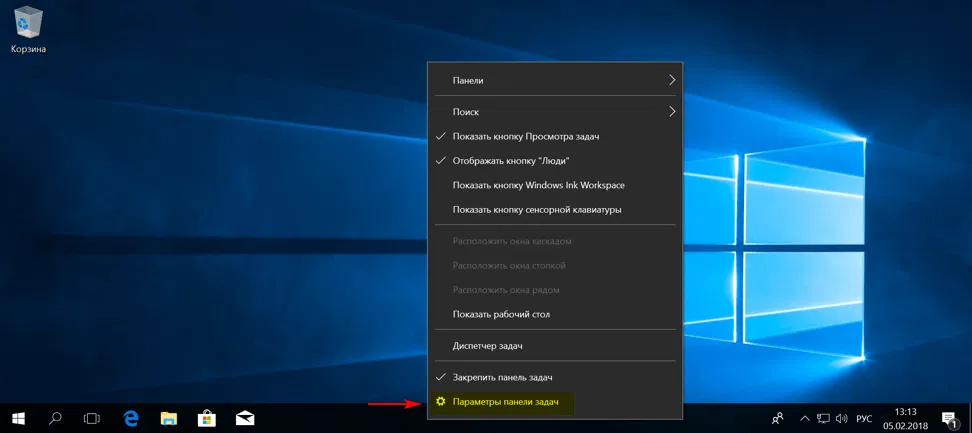Open the Windows Start menu
This screenshot has height=433, width=972.
[18, 418]
